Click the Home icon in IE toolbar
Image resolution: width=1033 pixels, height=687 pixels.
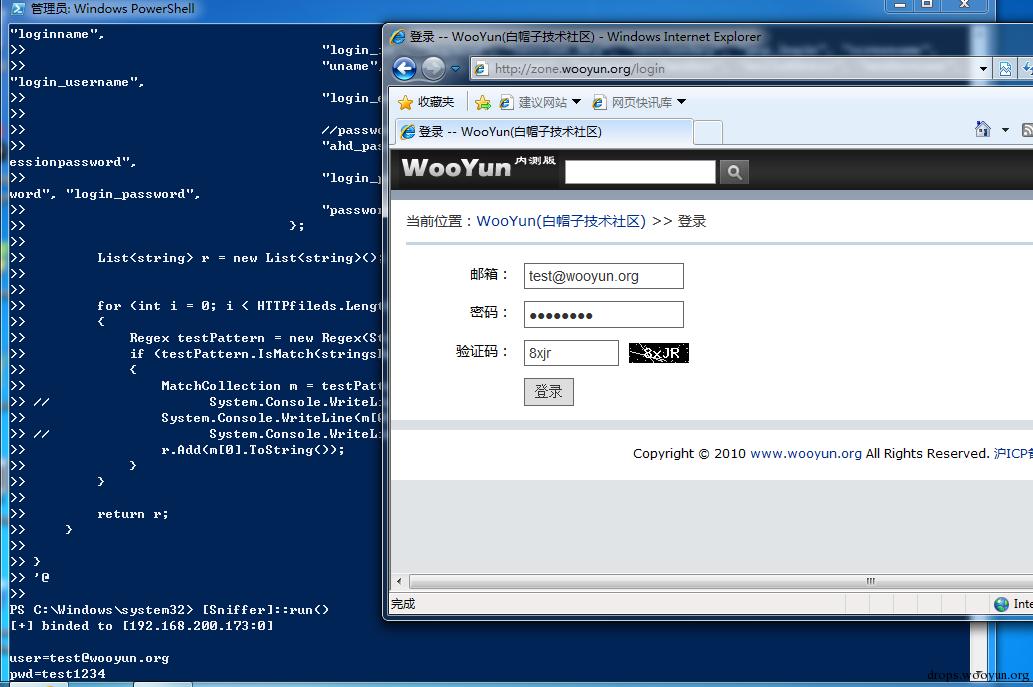[x=982, y=129]
